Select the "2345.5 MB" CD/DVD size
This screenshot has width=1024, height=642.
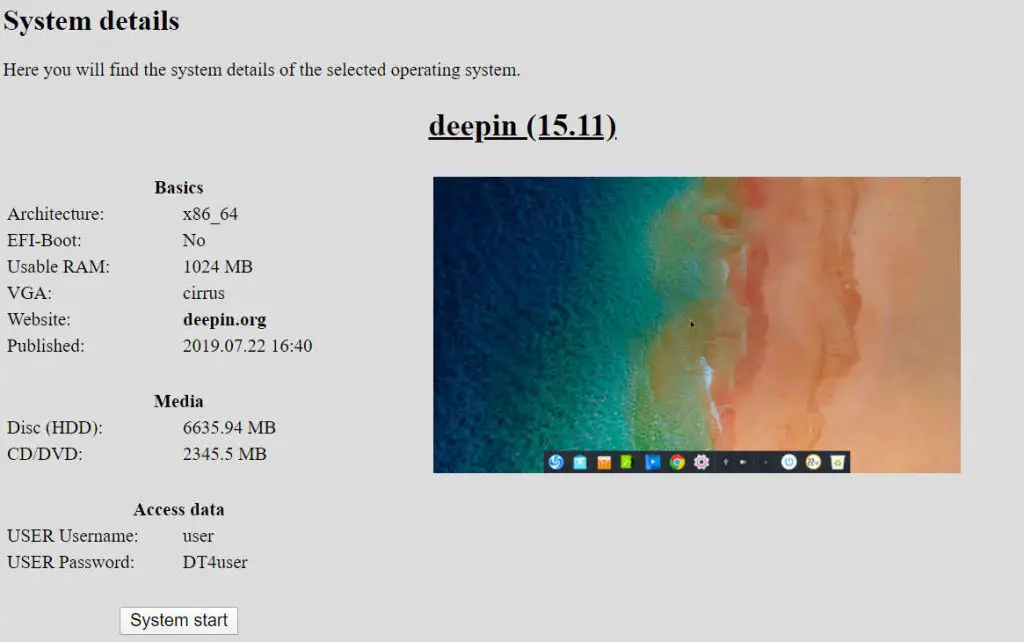coord(225,454)
